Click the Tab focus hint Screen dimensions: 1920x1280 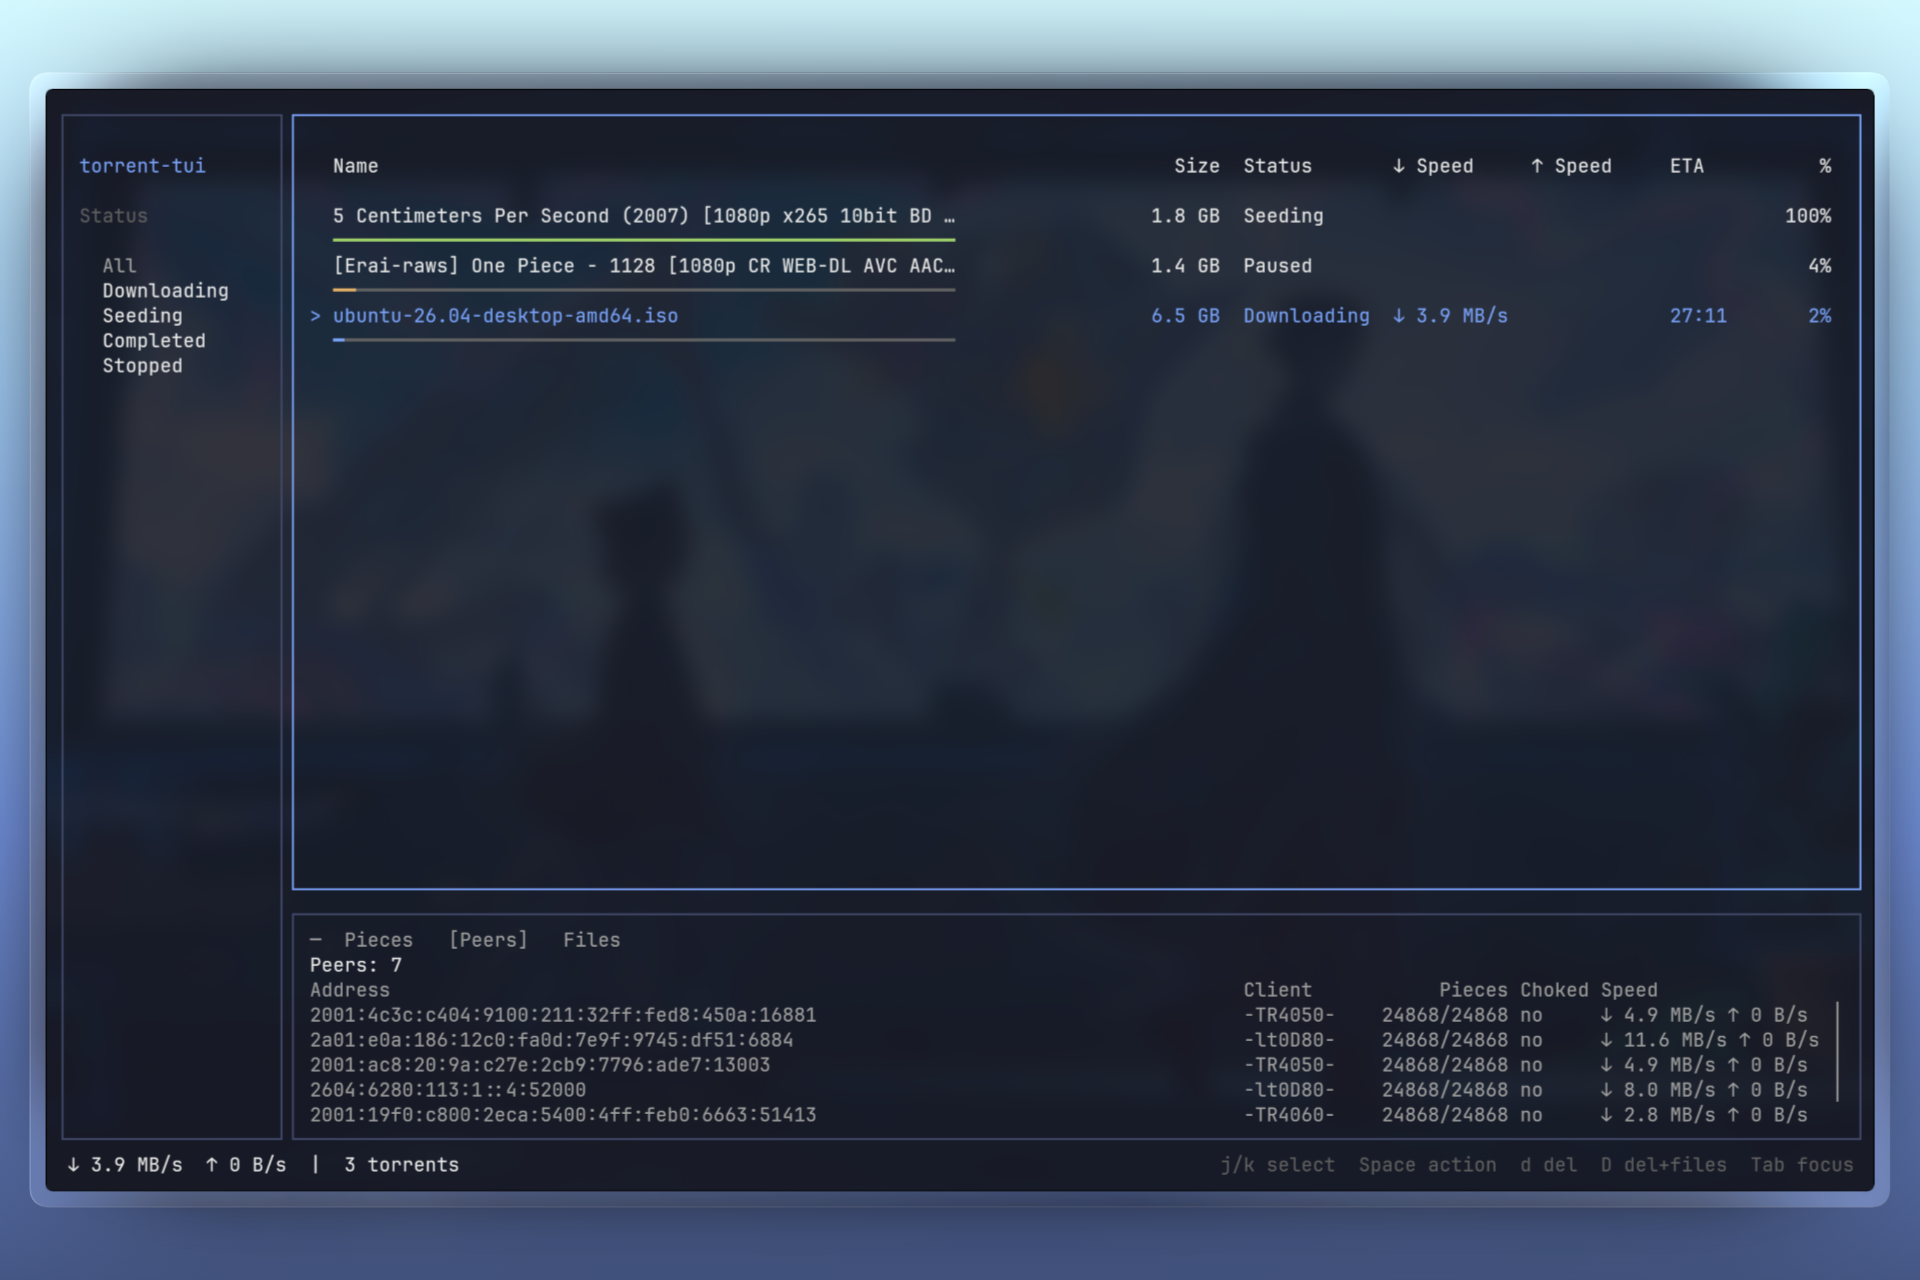pyautogui.click(x=1801, y=1165)
